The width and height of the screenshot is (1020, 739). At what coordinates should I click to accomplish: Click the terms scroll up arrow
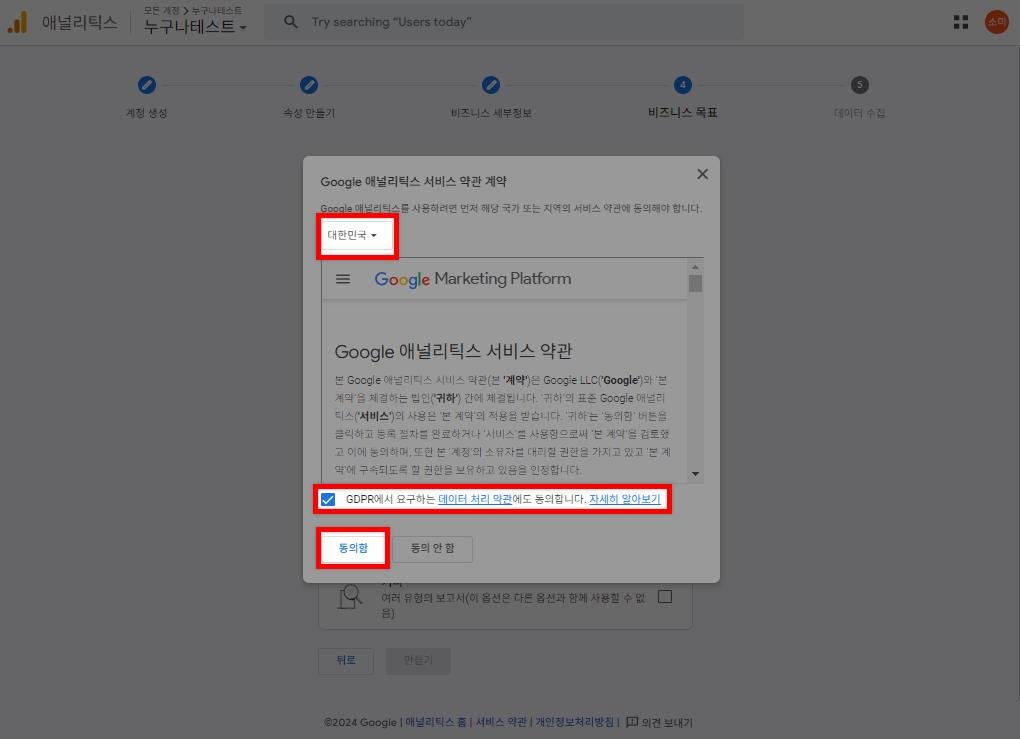tap(695, 267)
